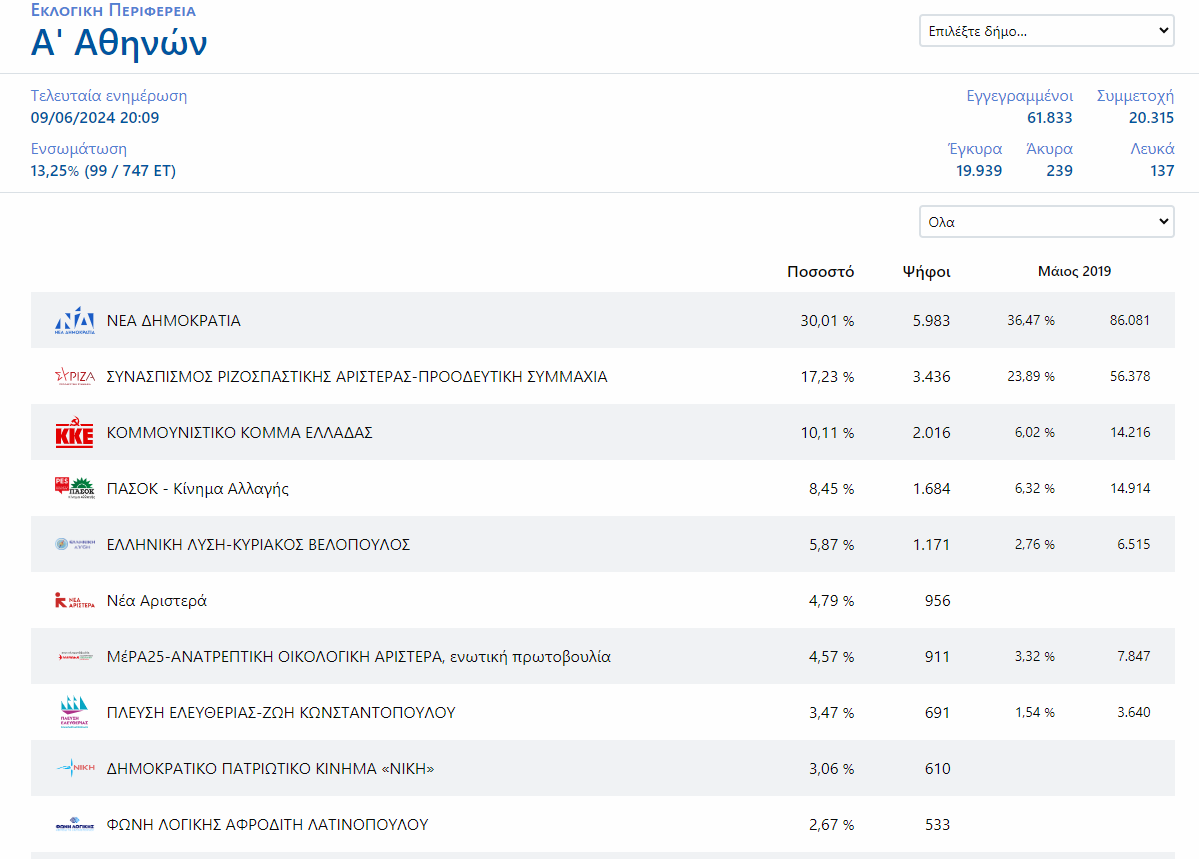The width and height of the screenshot is (1199, 859).
Task: Click the ΠΑΣΟΚ party logo
Action: click(x=74, y=489)
